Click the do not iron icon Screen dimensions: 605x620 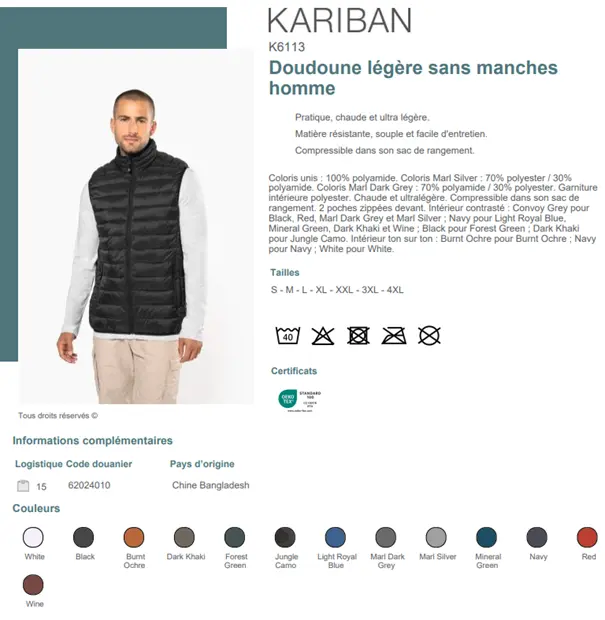pyautogui.click(x=394, y=336)
